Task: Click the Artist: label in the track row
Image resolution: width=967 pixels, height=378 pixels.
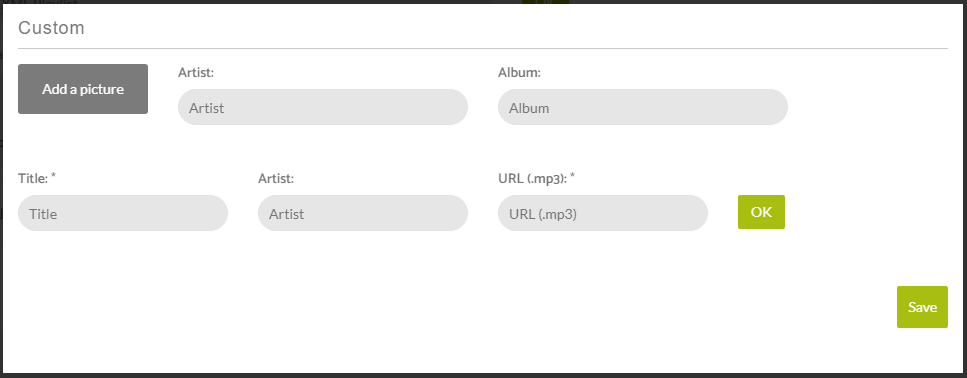Action: click(x=276, y=179)
